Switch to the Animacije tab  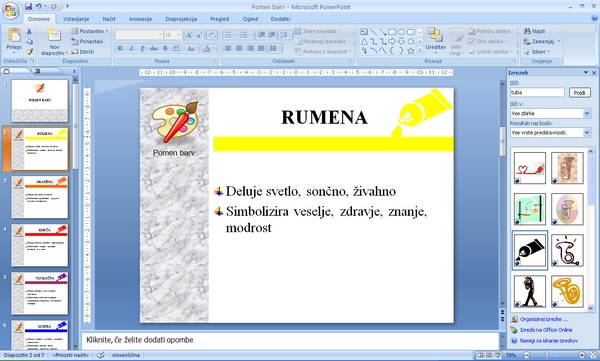click(140, 19)
